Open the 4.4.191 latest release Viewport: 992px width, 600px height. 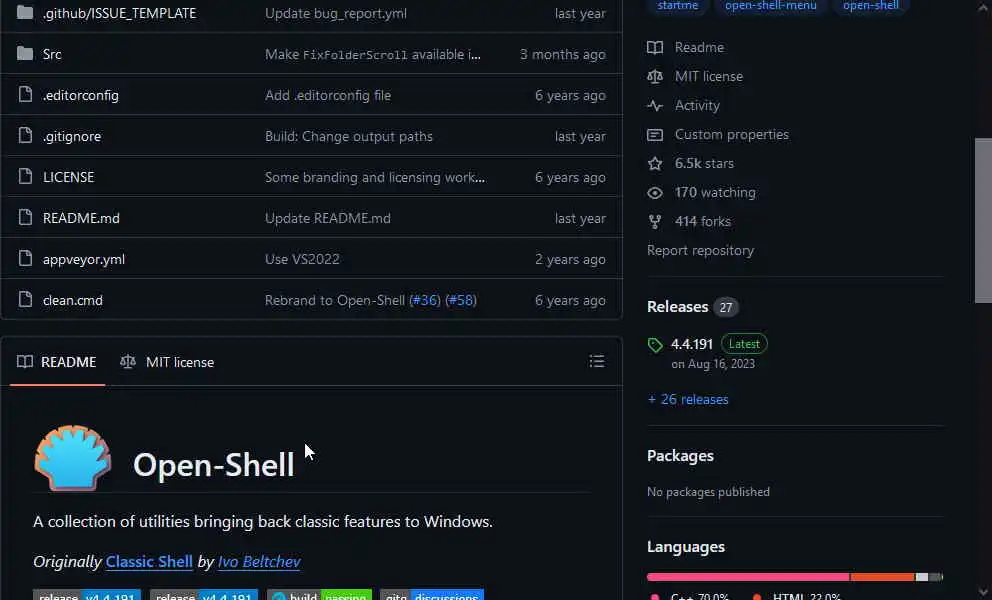691,344
